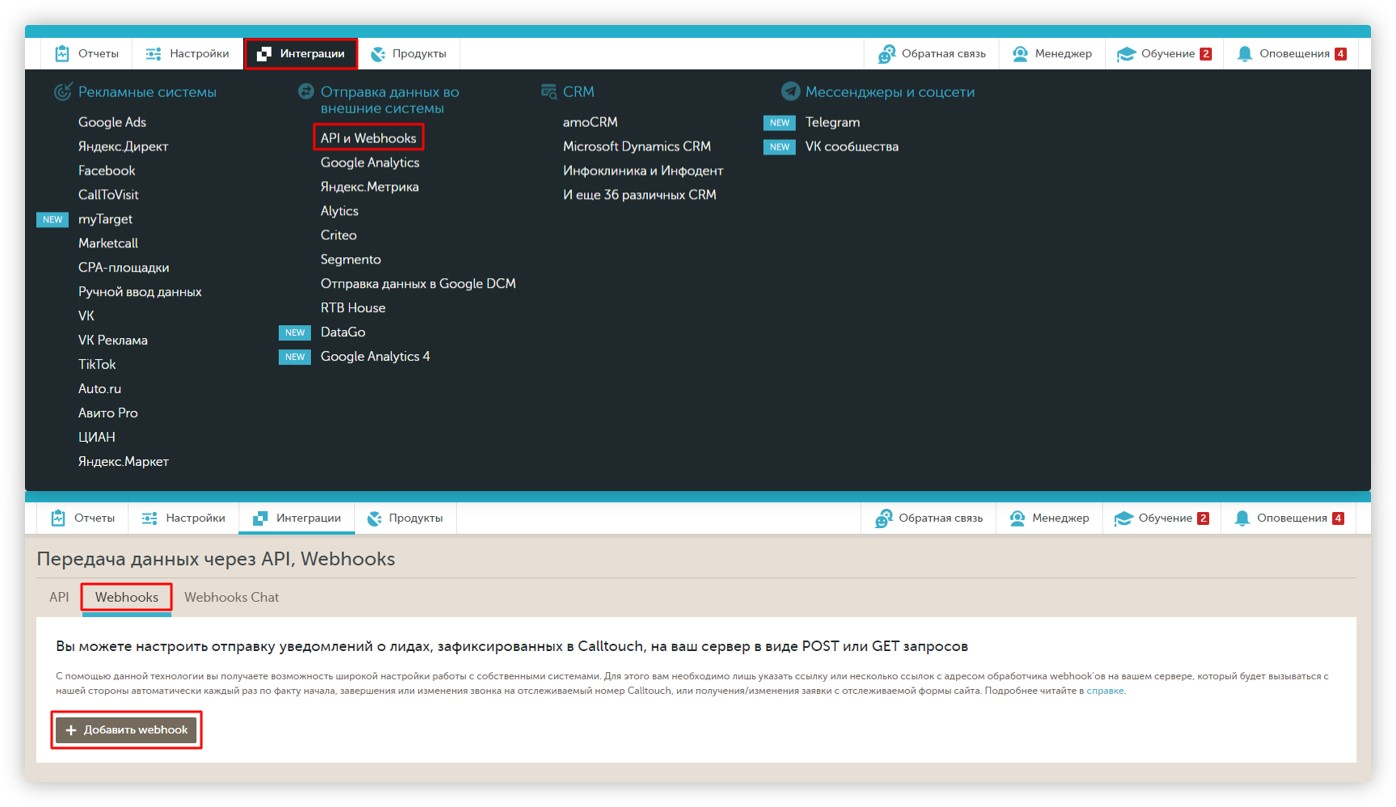Select Яндекс.Директ menu entry
Viewport: 1396px width, 807px height.
(123, 146)
